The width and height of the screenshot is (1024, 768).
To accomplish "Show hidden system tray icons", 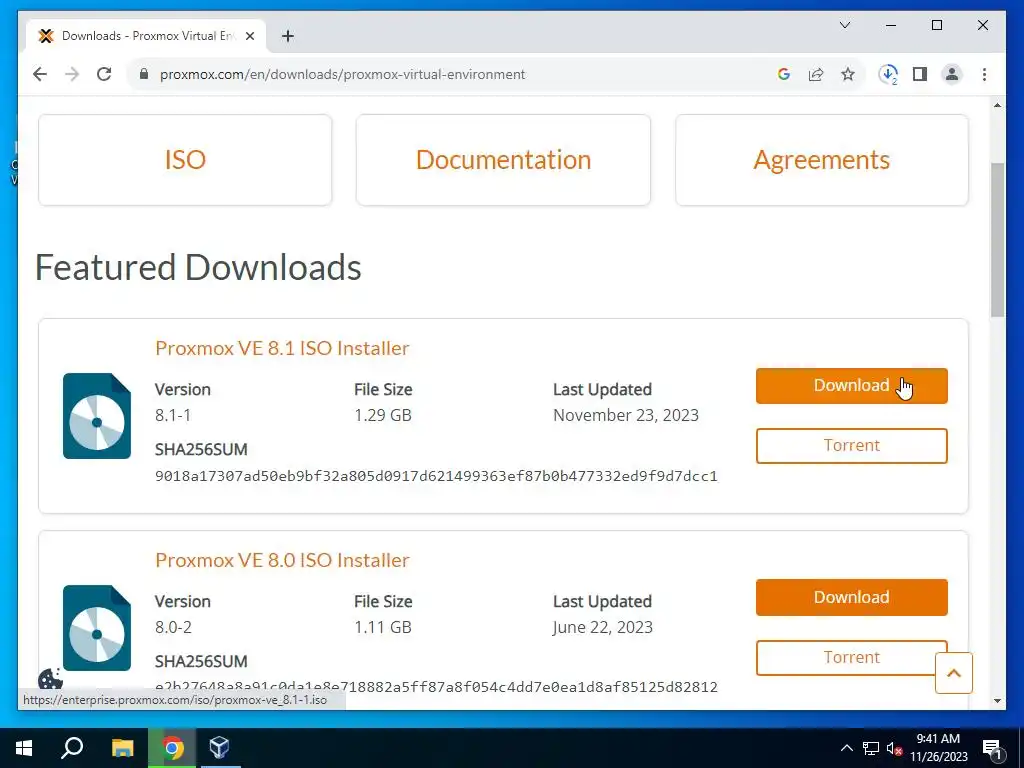I will tap(846, 748).
